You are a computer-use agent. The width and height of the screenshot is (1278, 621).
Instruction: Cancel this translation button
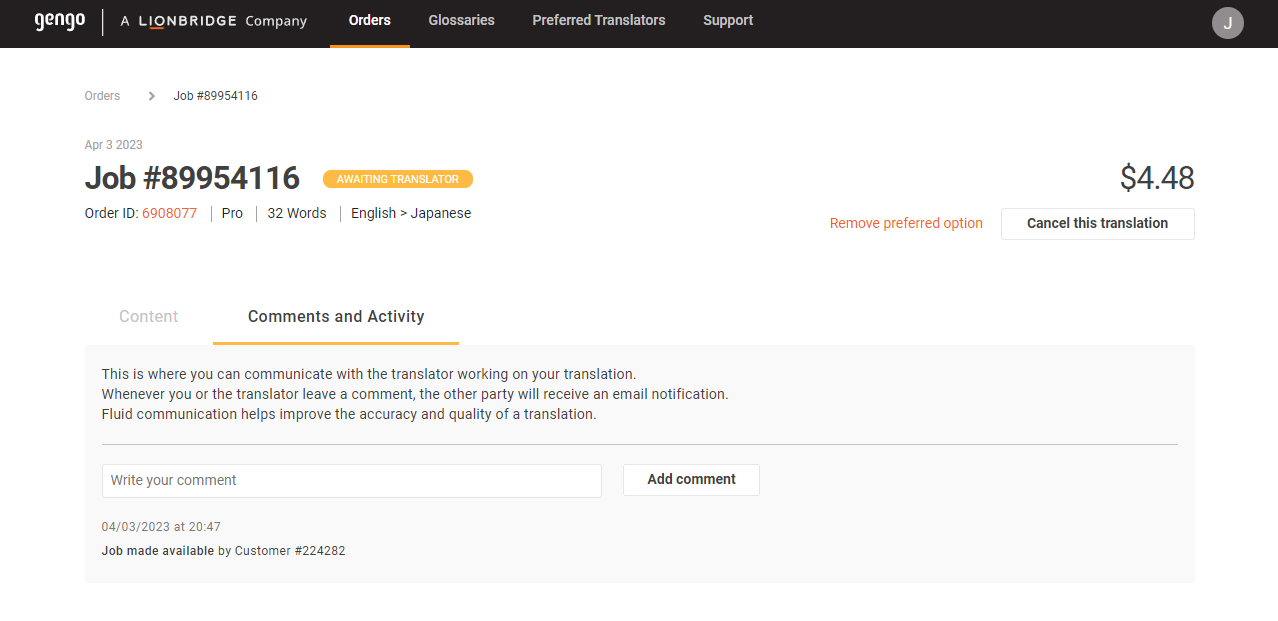(x=1097, y=224)
